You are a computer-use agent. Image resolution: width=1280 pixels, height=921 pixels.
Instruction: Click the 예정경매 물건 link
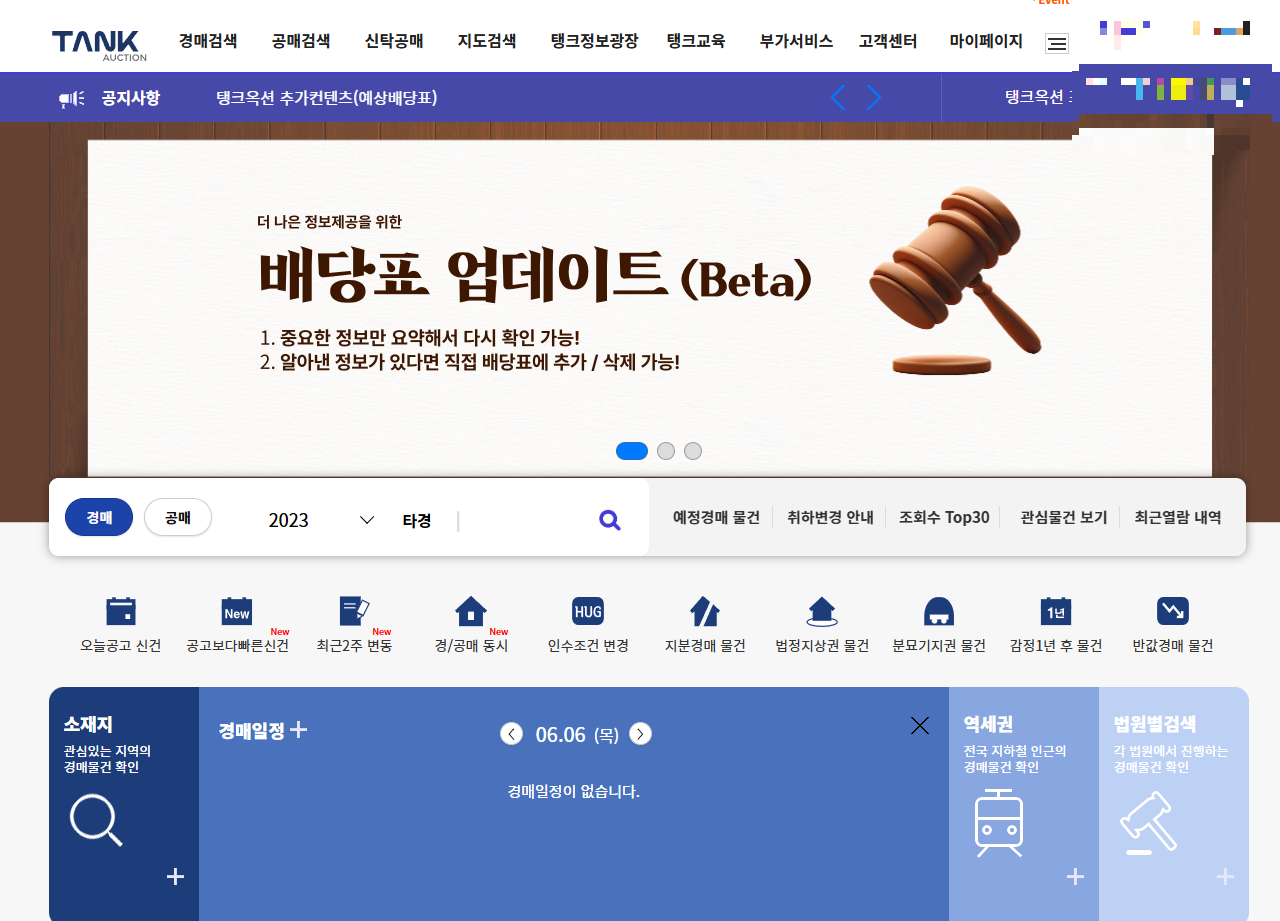tap(716, 517)
